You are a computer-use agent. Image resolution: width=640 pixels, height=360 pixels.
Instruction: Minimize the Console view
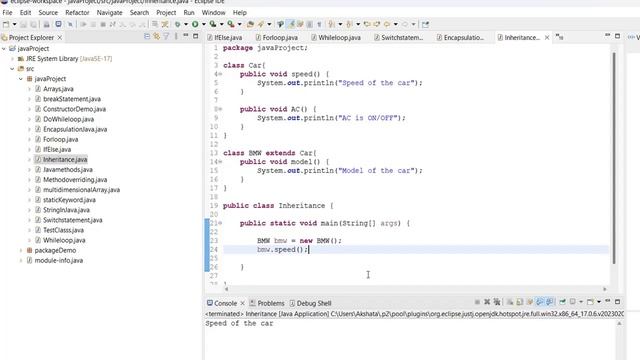[x=607, y=301]
